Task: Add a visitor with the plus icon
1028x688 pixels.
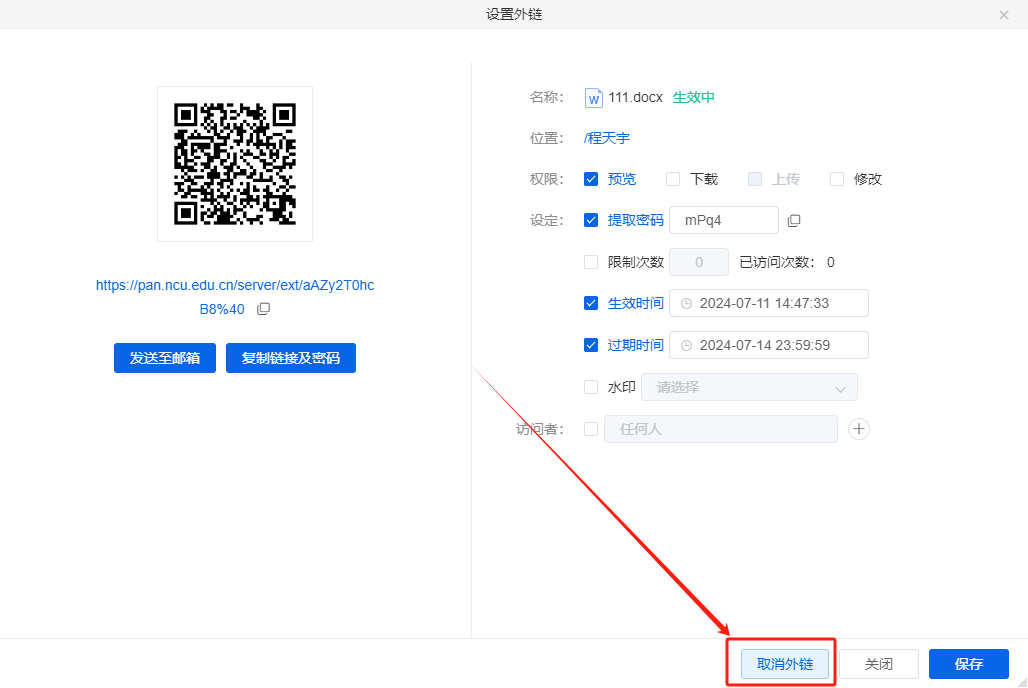Action: 859,429
